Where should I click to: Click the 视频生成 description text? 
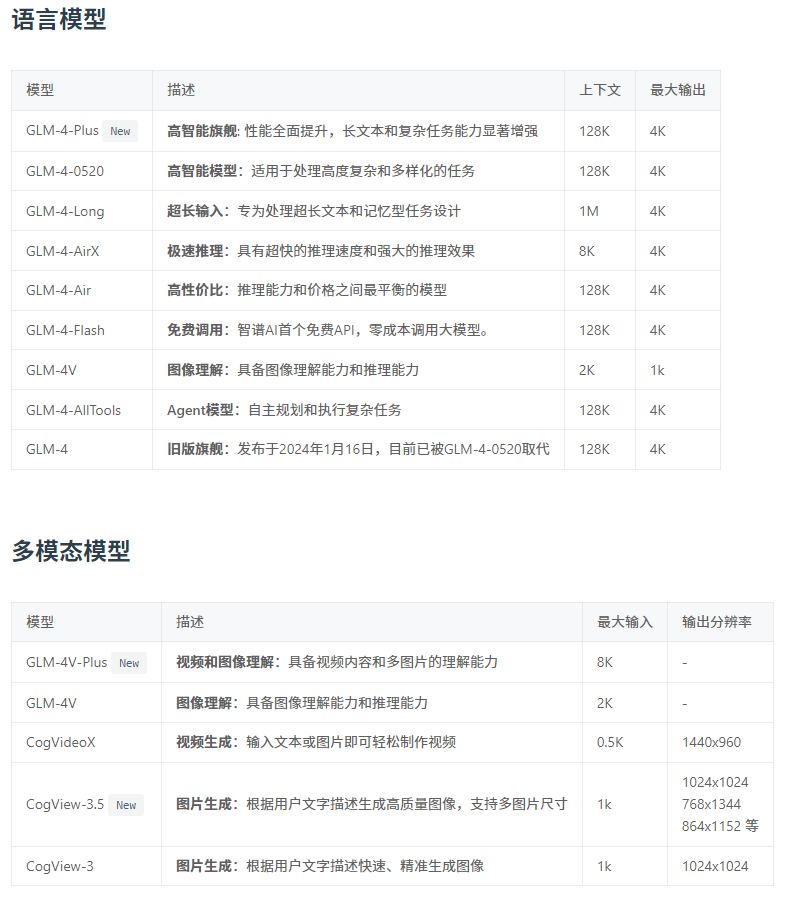[316, 743]
